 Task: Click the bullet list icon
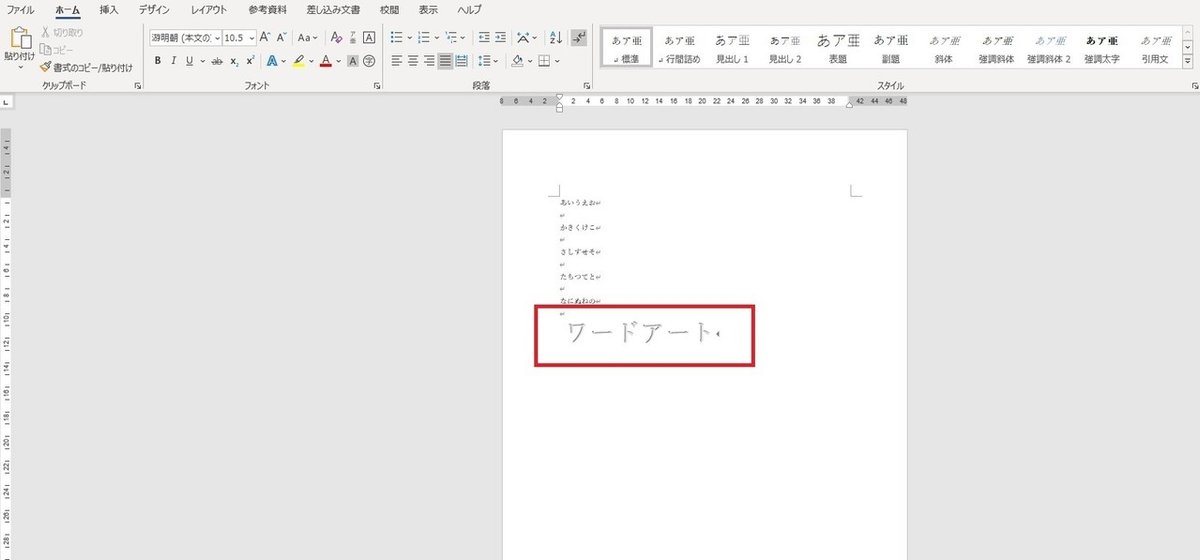click(x=397, y=37)
